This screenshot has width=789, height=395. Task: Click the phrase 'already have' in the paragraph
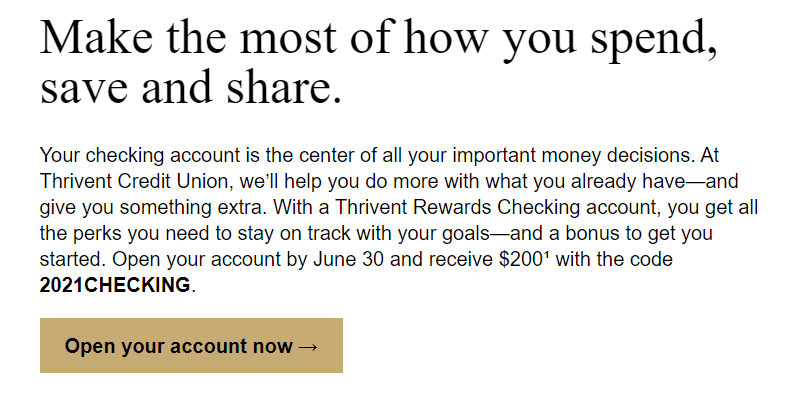point(628,181)
